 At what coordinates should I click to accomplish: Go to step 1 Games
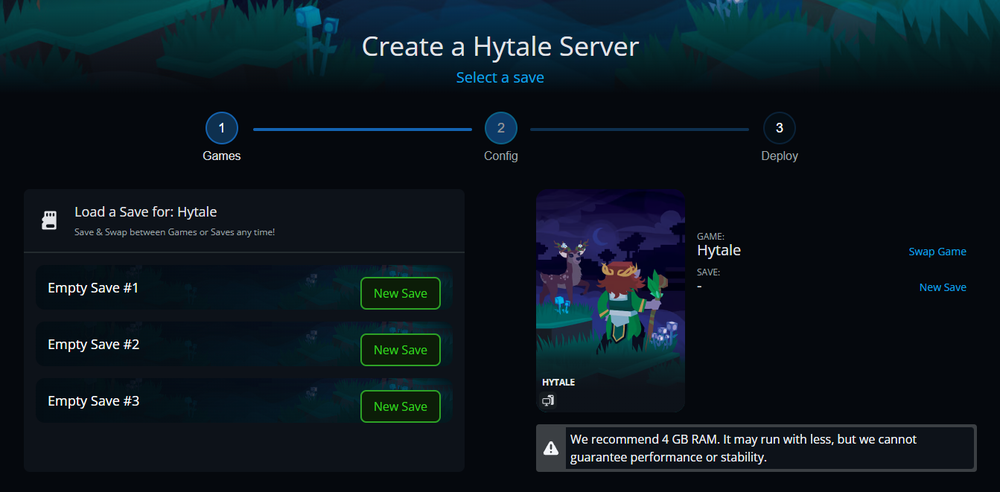click(221, 128)
